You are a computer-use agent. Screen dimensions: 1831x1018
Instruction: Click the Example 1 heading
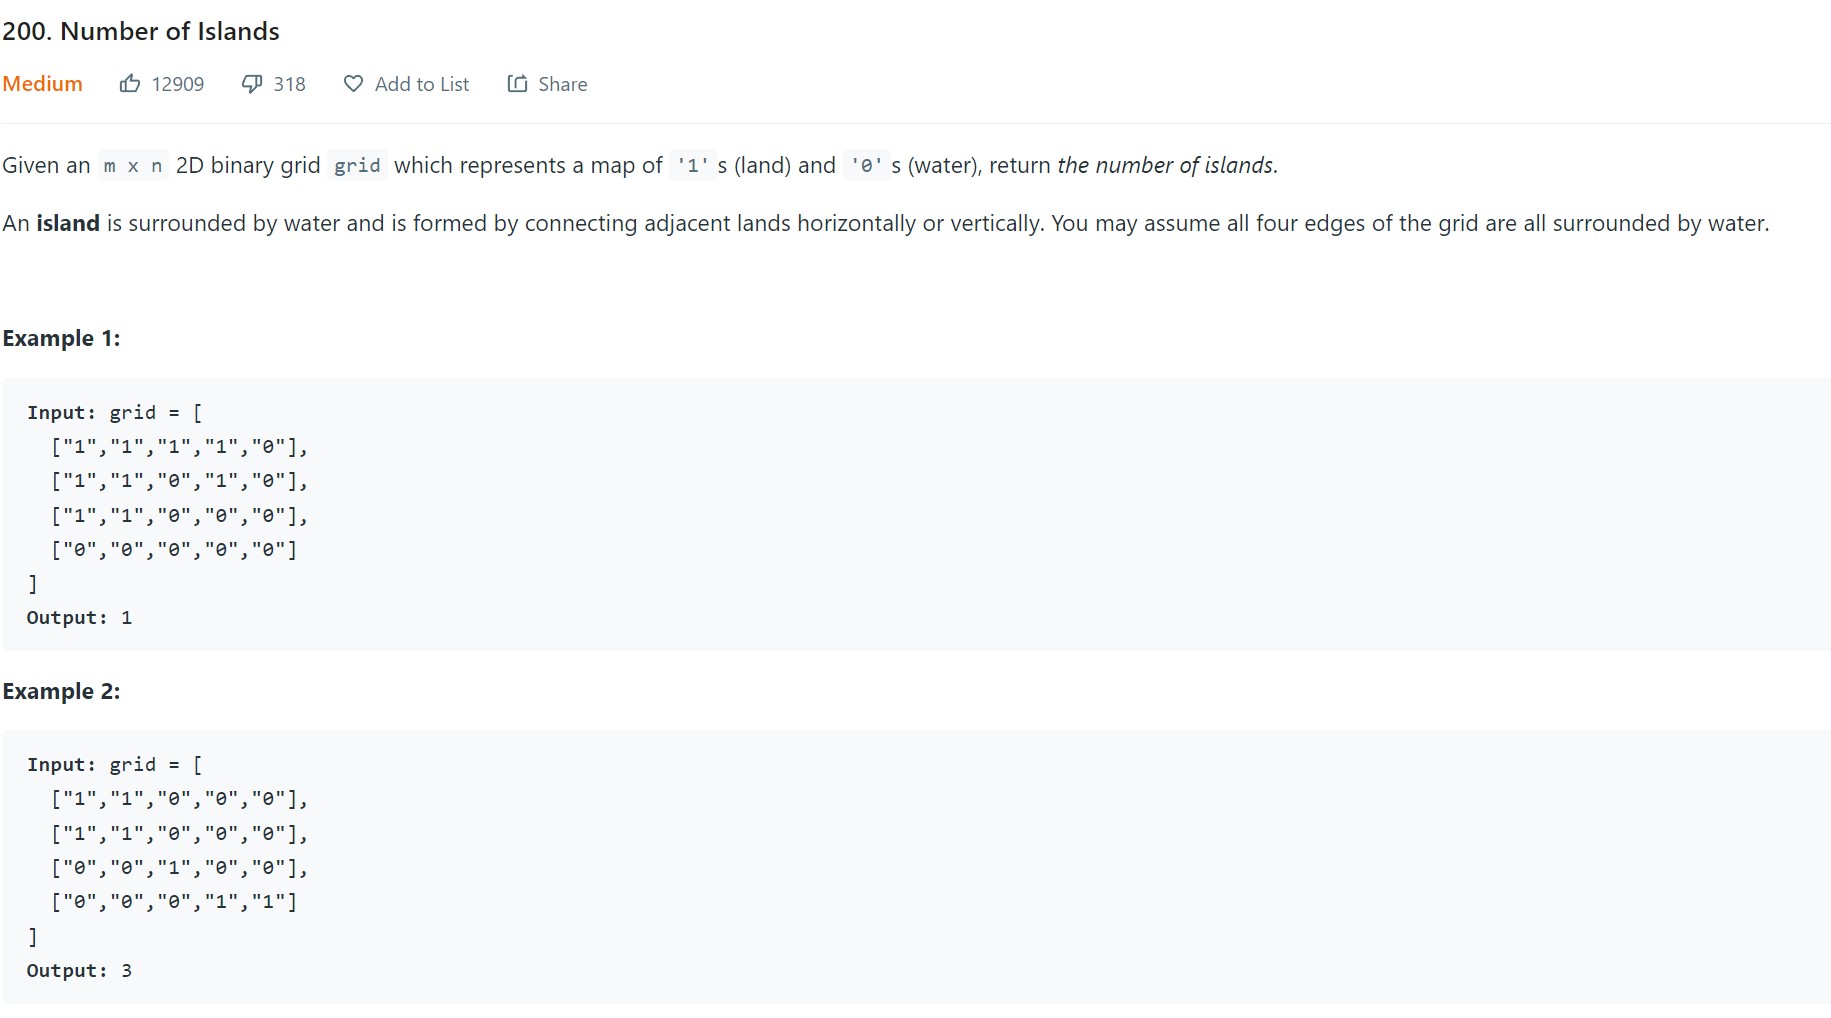pos(61,338)
